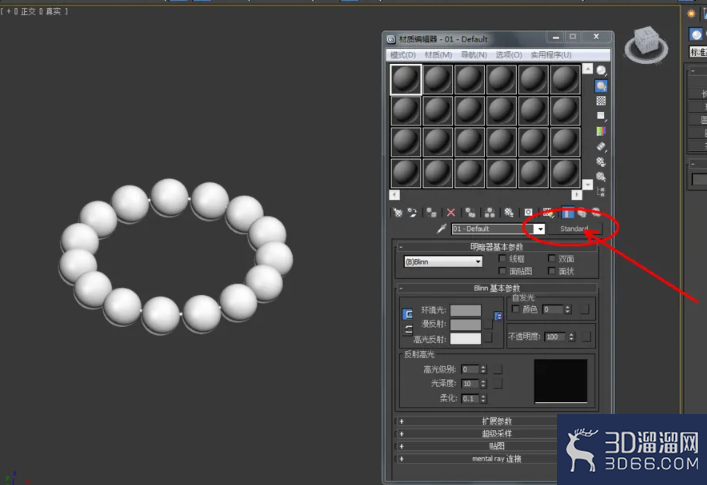The image size is (707, 485).
Task: Check the 自发光 颜色 checkbox
Action: tap(515, 309)
